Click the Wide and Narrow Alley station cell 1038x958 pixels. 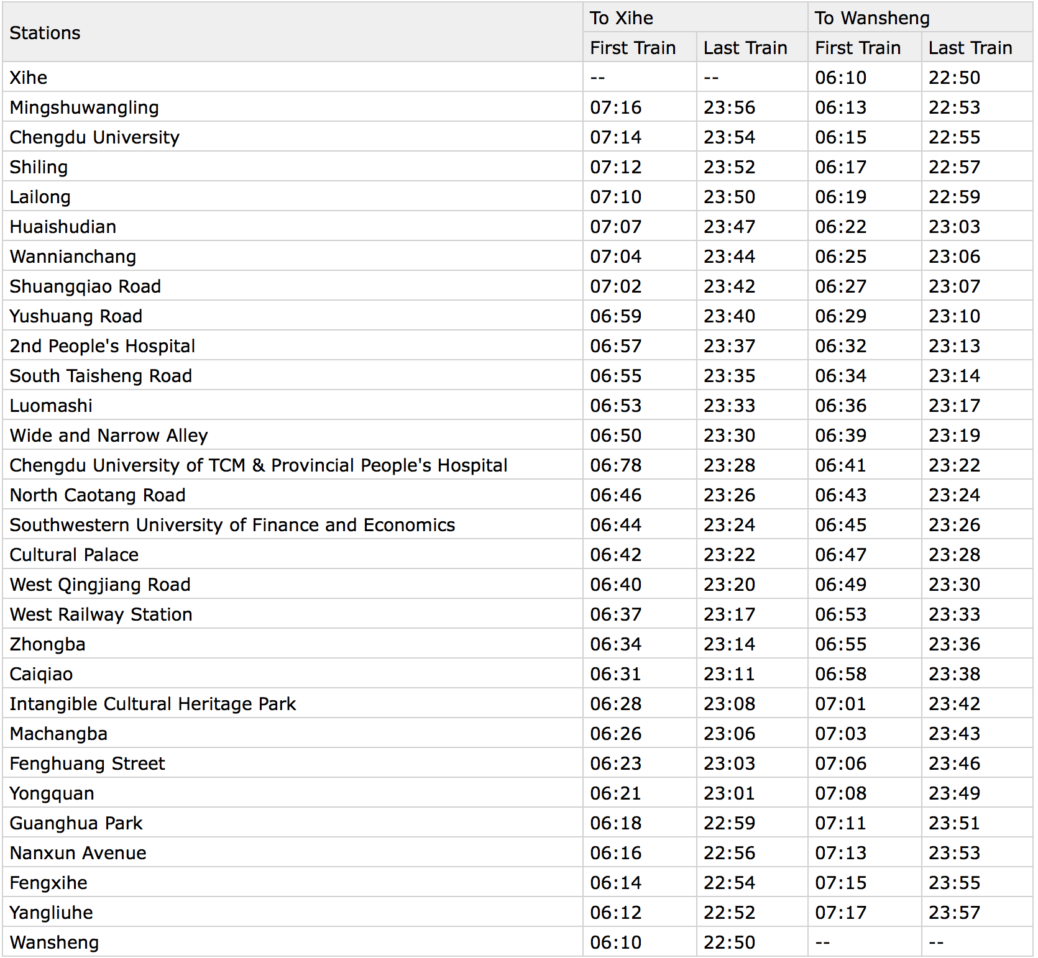pos(109,435)
